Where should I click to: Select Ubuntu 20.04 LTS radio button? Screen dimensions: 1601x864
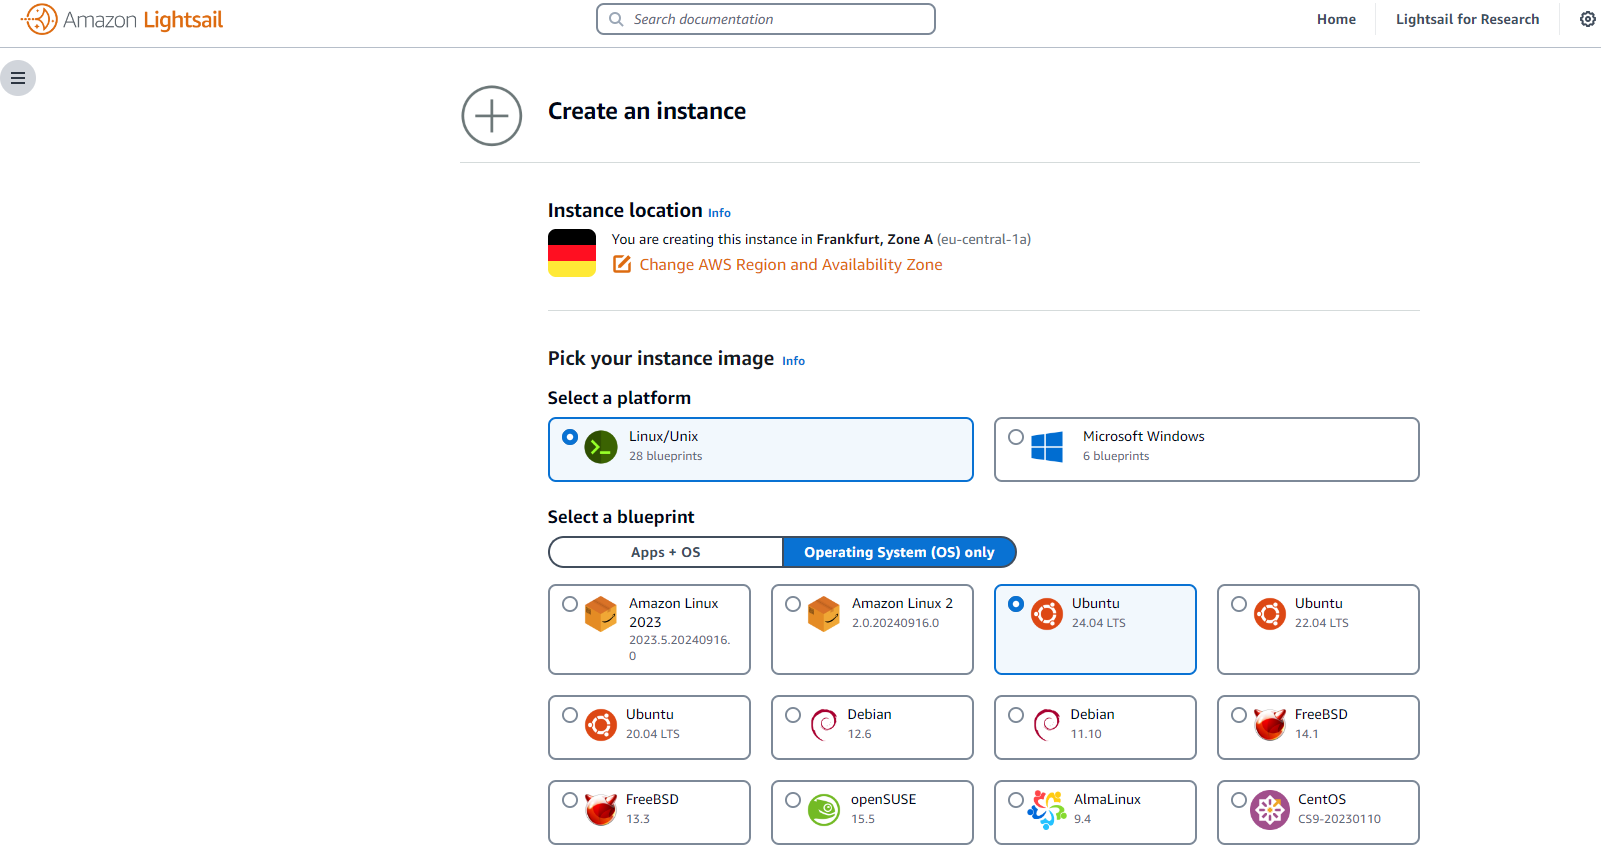tap(570, 715)
